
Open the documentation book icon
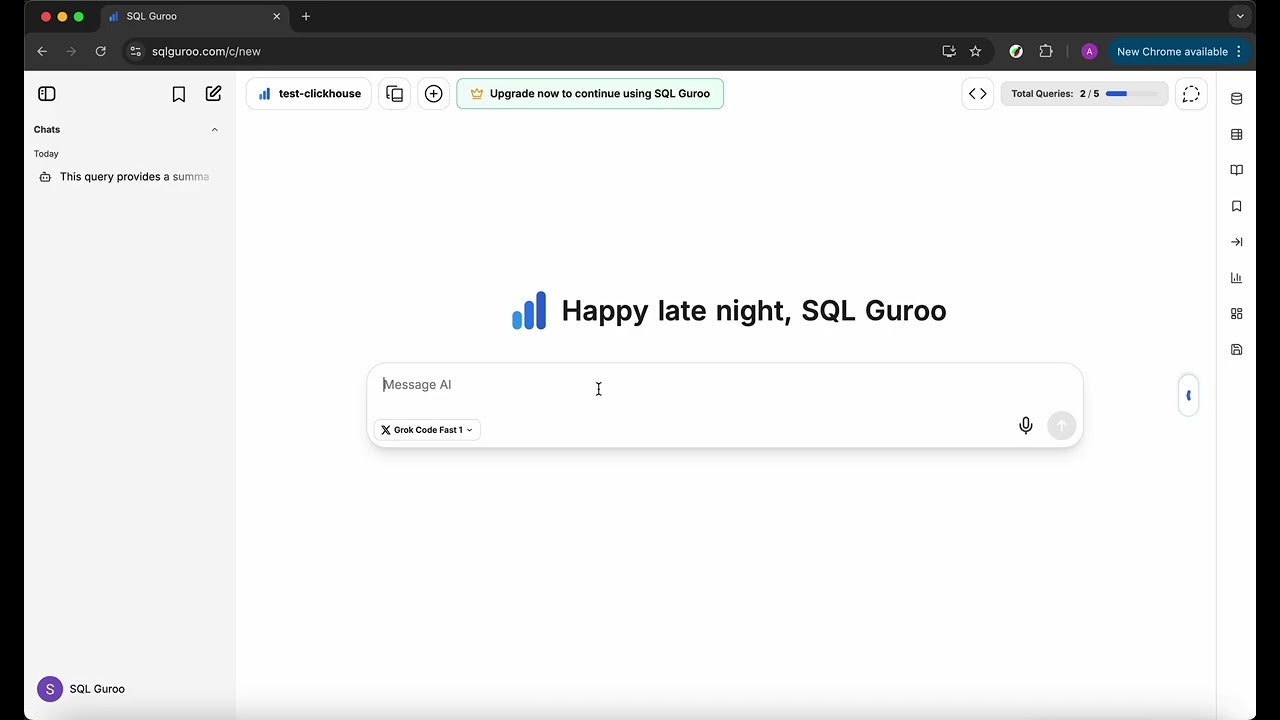(1236, 170)
